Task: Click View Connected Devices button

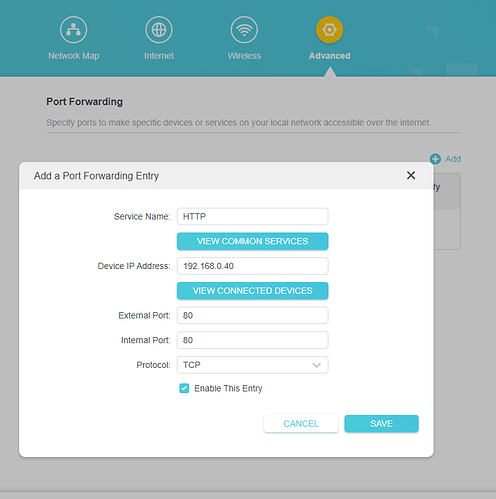Action: [x=252, y=291]
